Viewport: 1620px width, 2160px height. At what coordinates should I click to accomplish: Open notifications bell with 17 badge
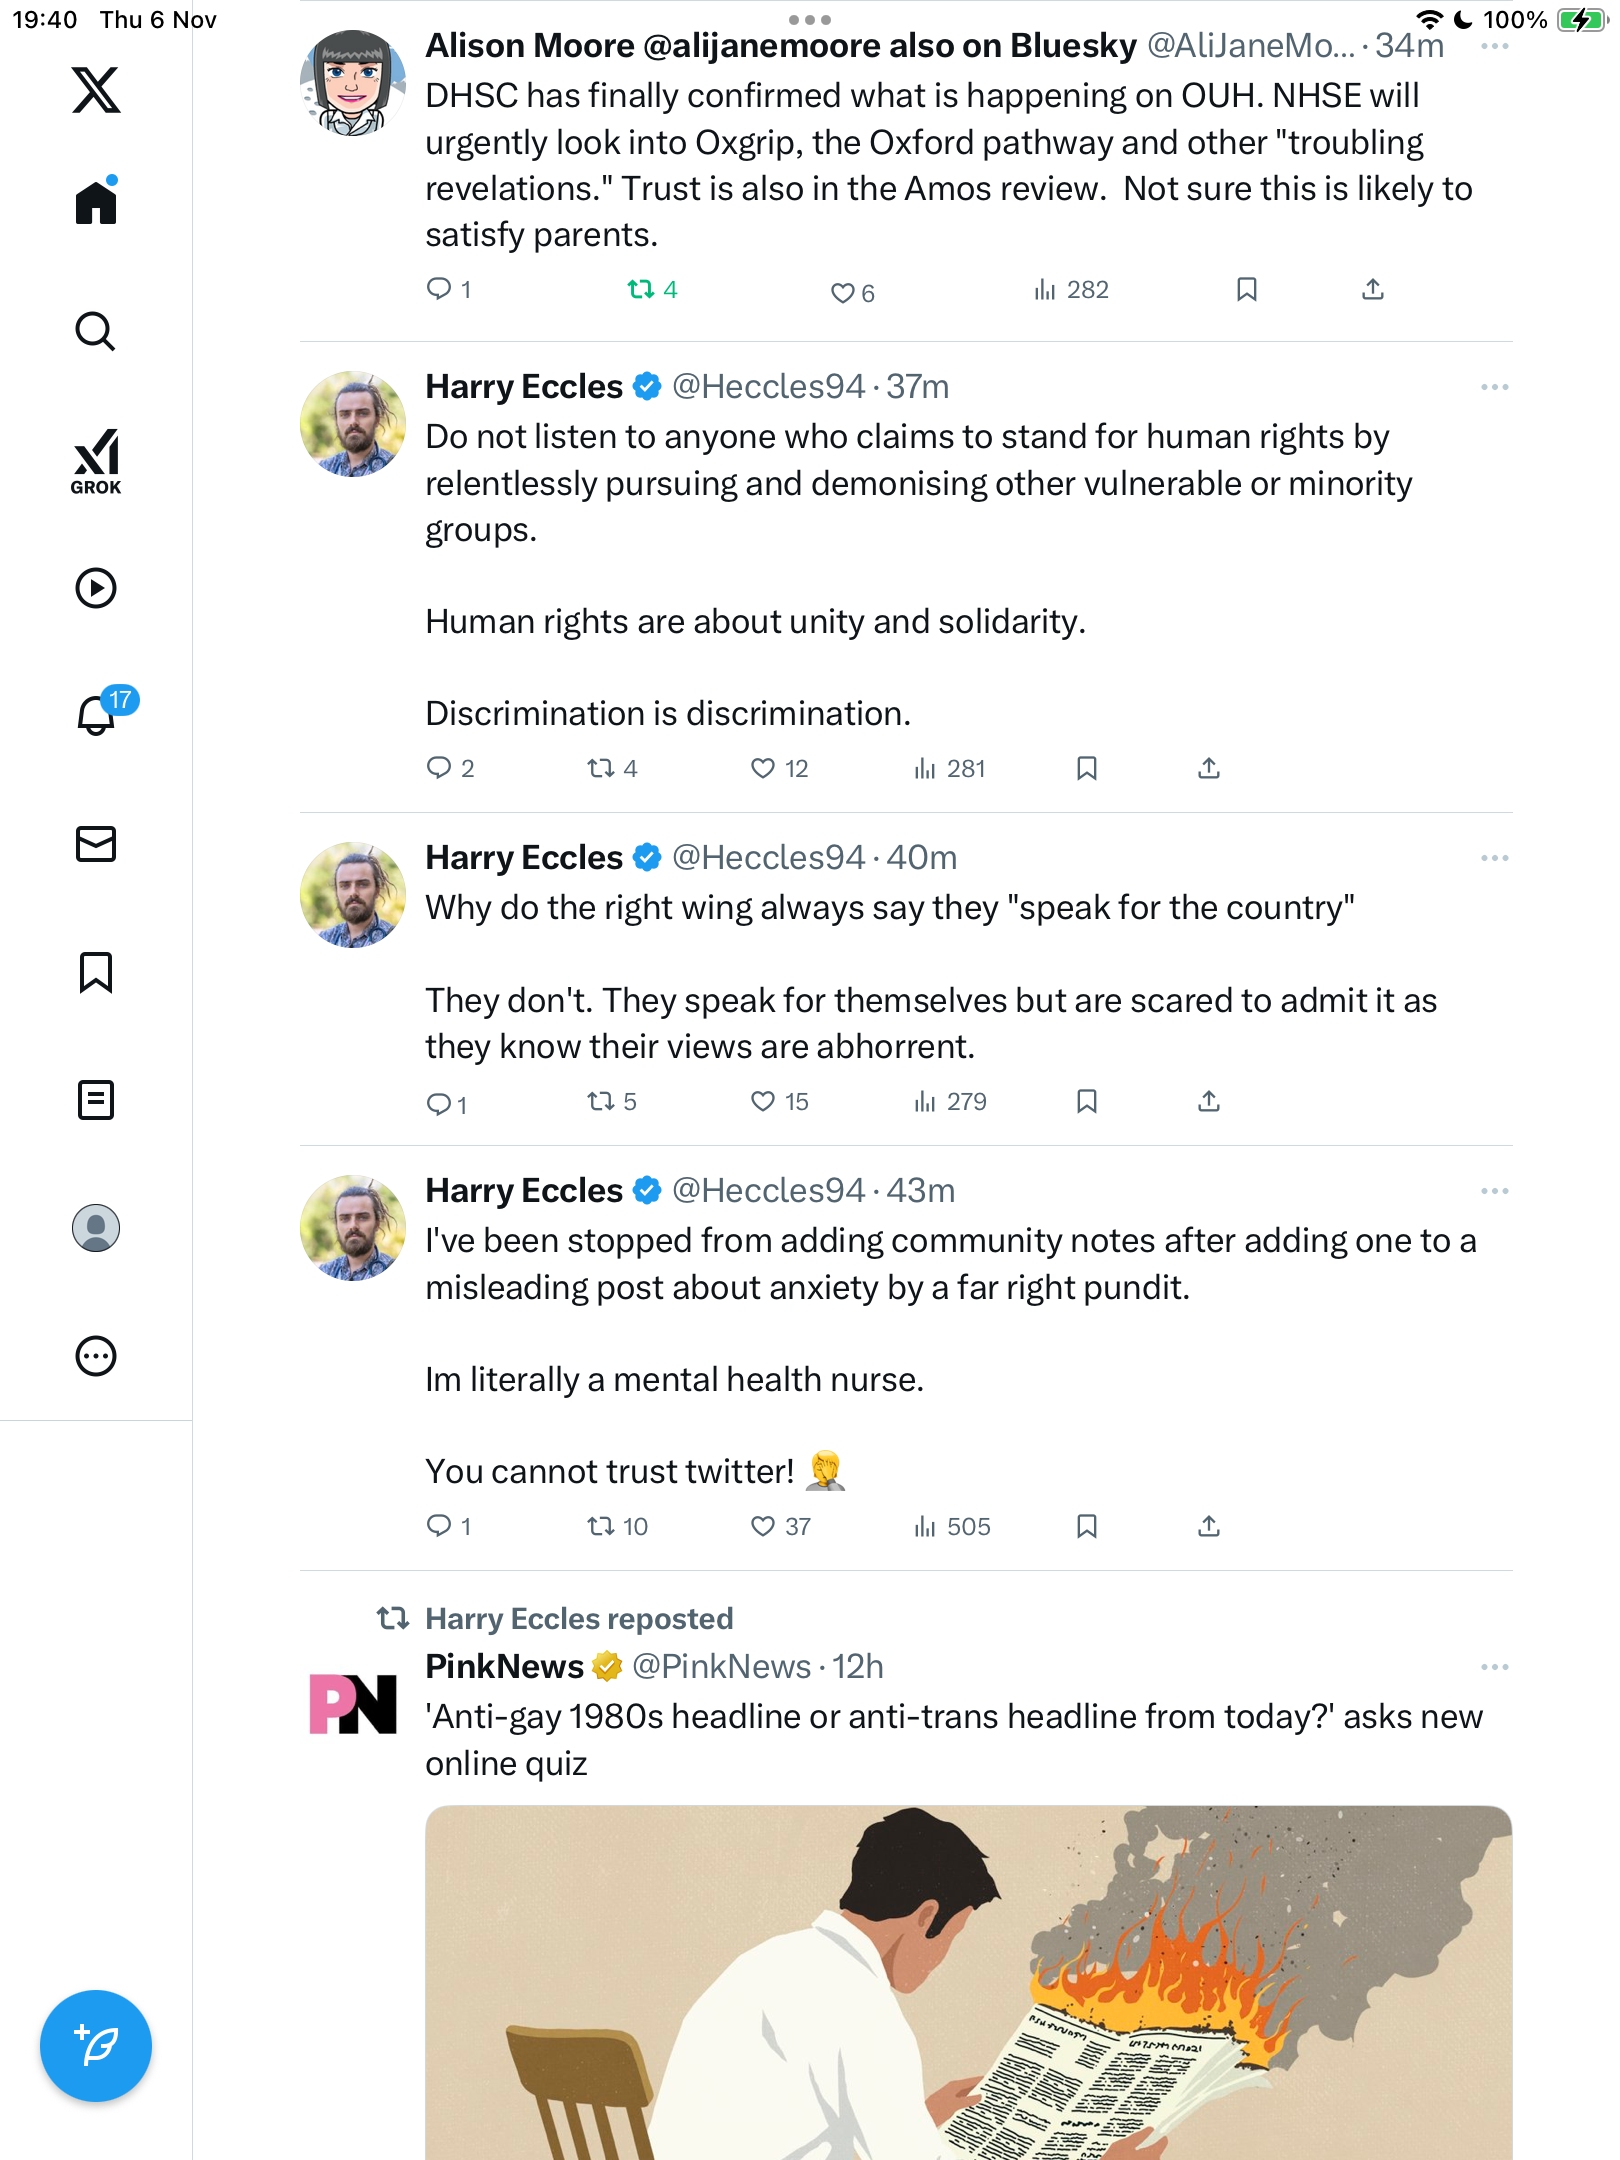97,715
